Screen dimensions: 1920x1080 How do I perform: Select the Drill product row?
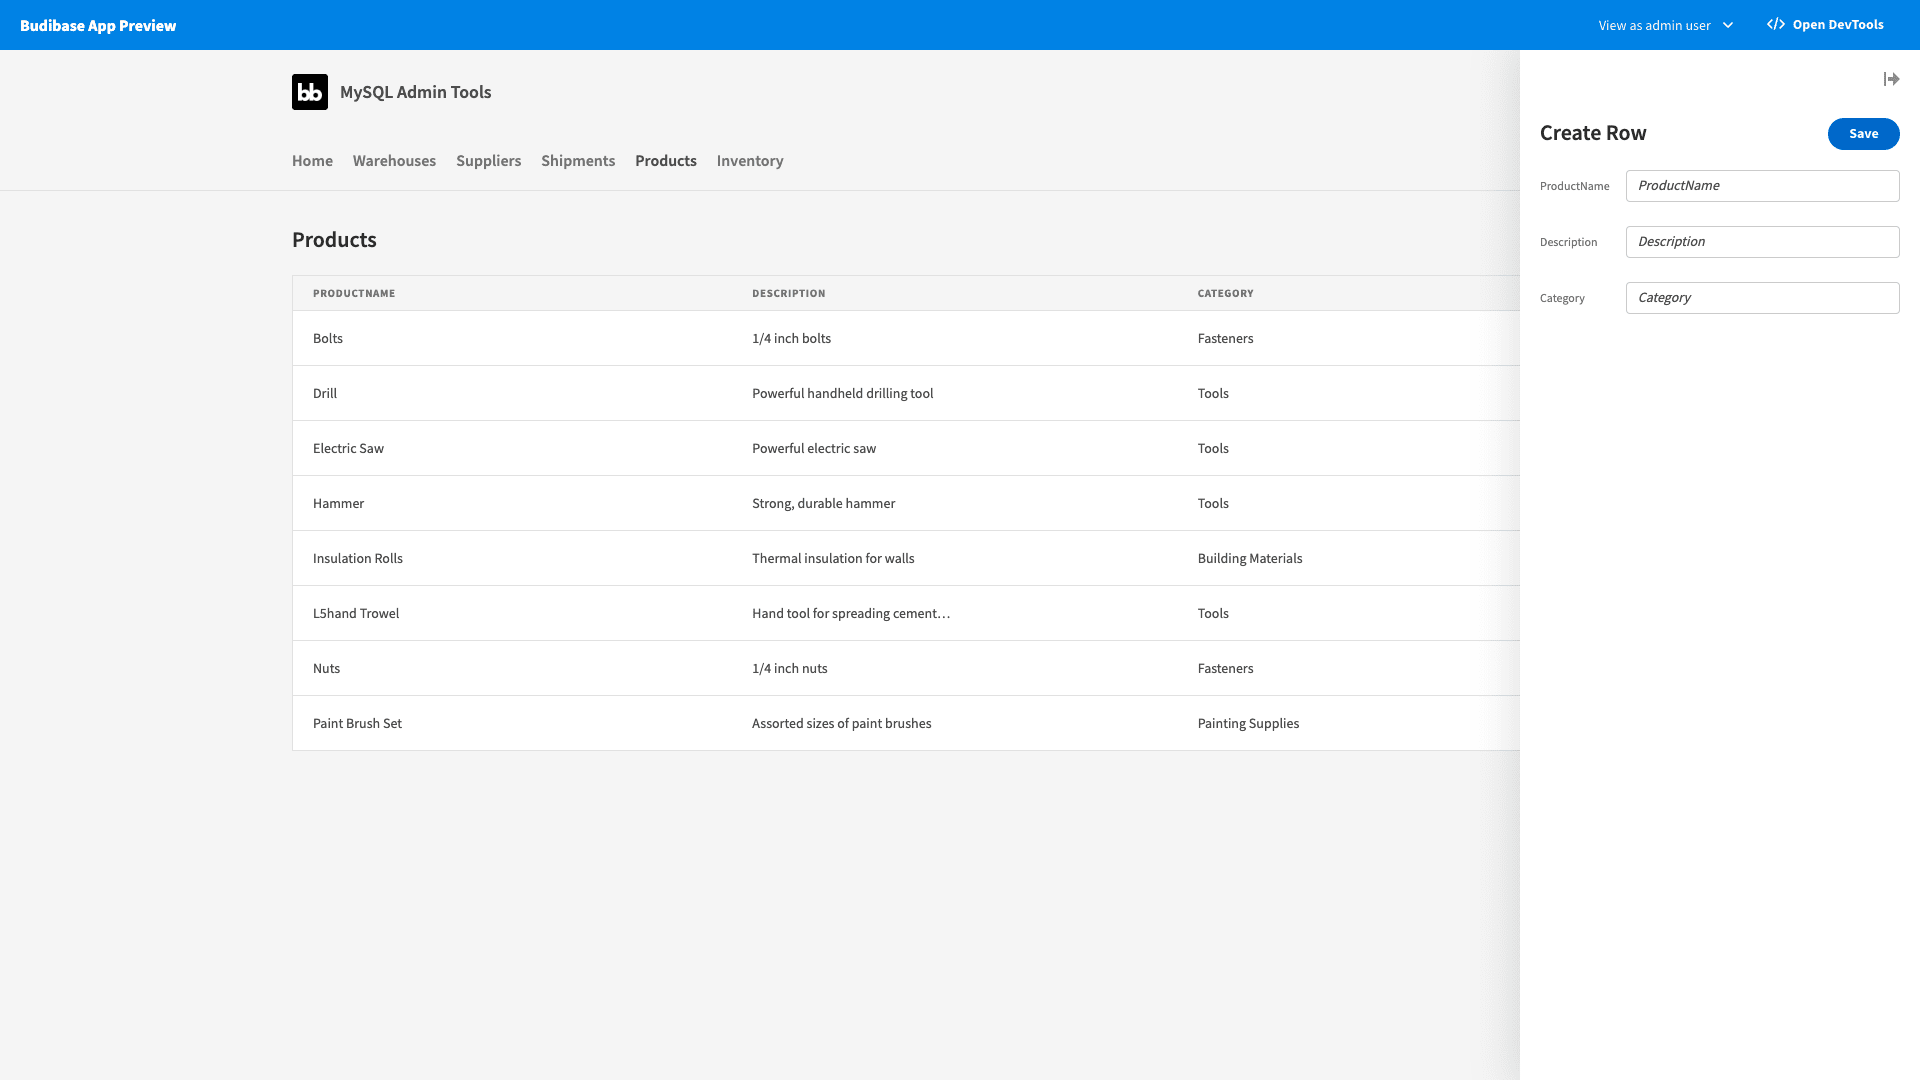pos(906,393)
